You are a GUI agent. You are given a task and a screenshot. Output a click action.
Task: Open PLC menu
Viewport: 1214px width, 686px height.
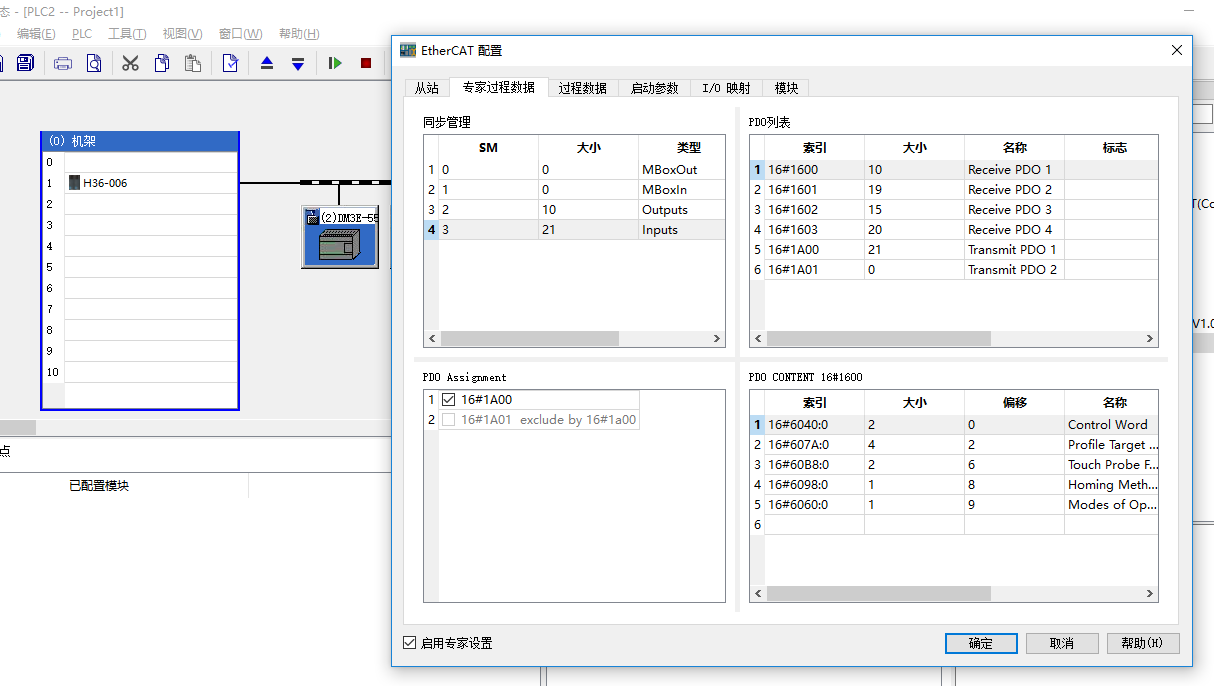pos(82,34)
